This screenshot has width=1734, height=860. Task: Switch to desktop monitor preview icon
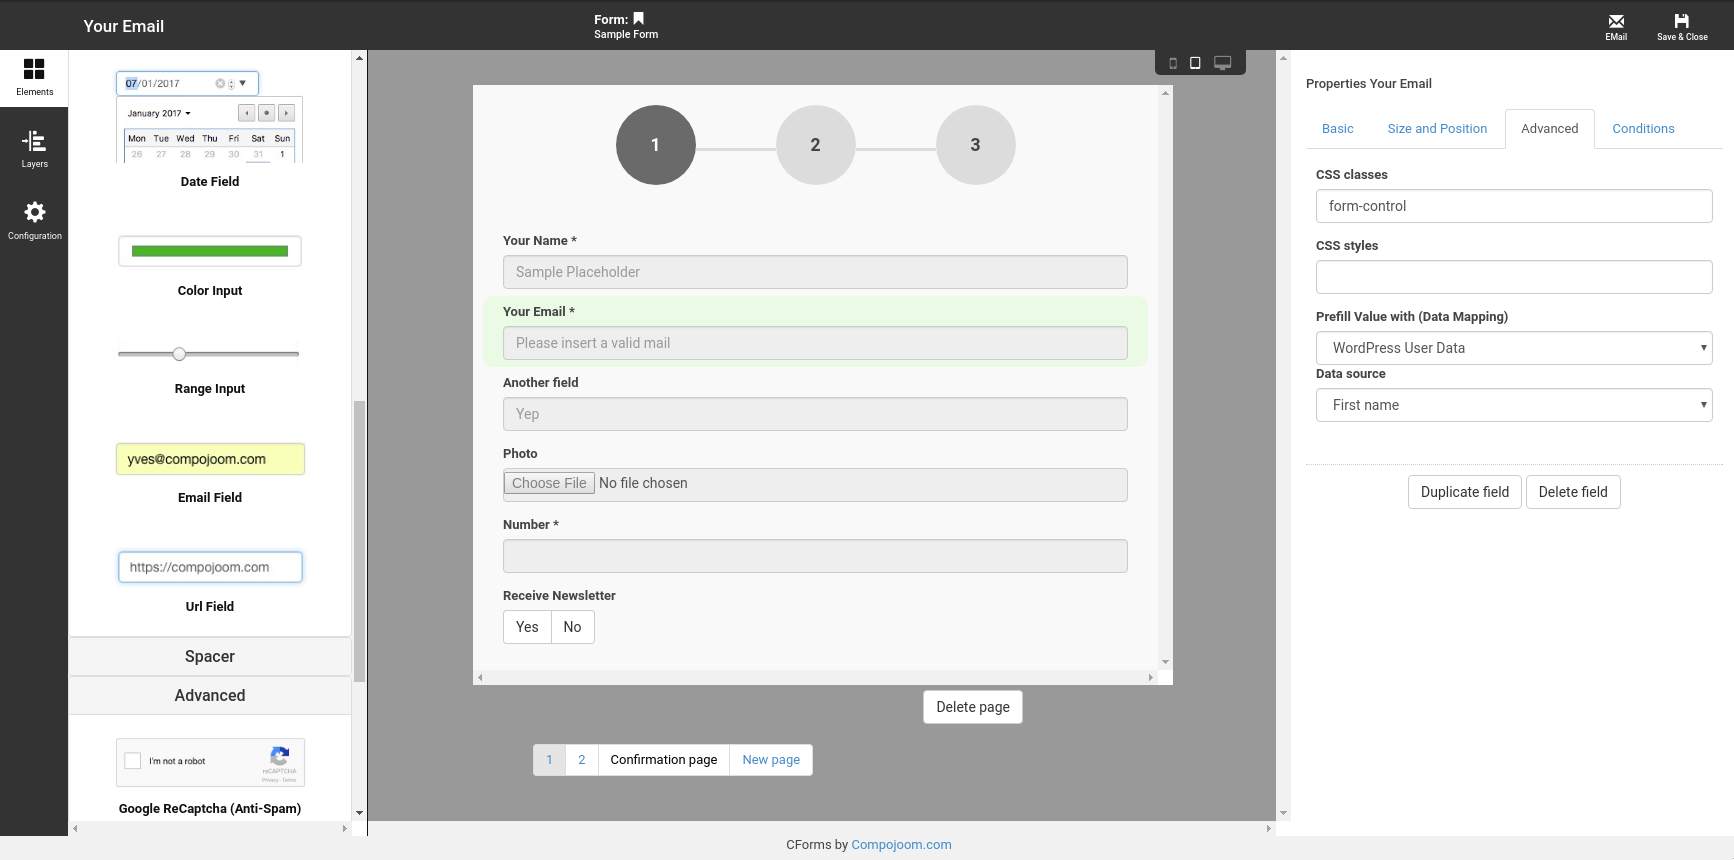point(1222,63)
